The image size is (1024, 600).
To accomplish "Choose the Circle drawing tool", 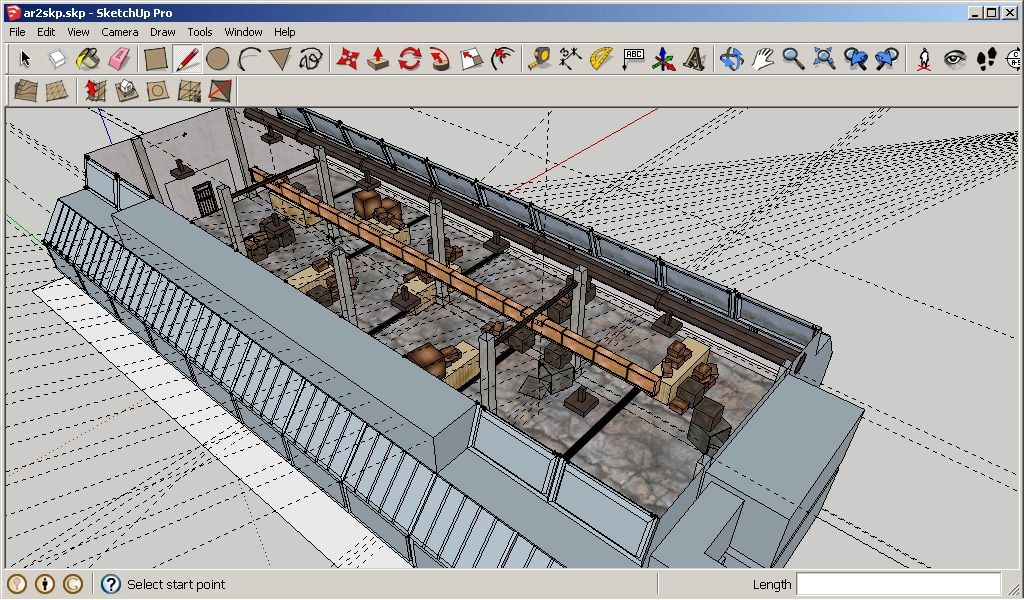I will pos(217,59).
